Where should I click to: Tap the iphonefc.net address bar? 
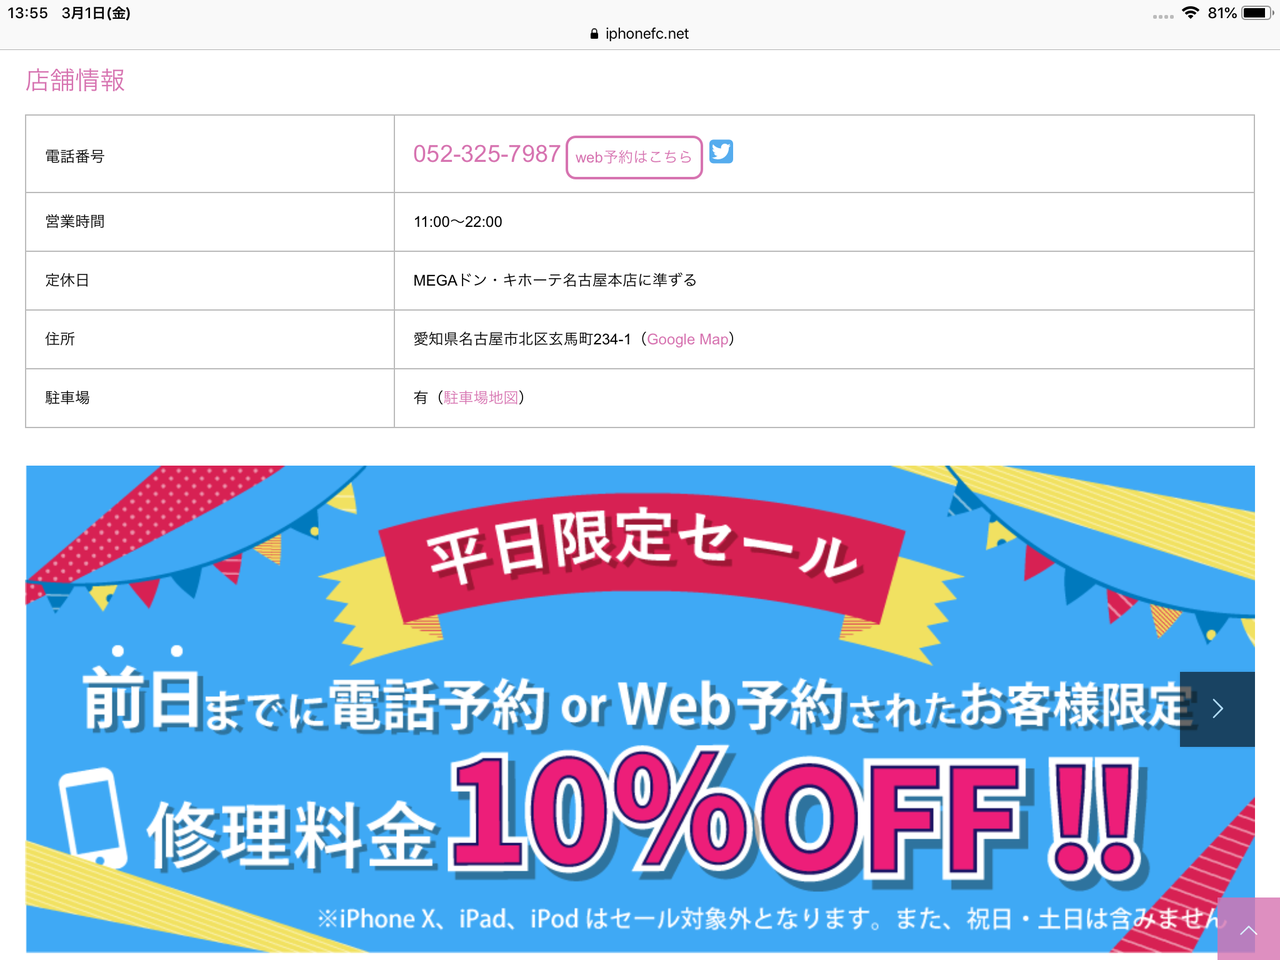point(640,34)
